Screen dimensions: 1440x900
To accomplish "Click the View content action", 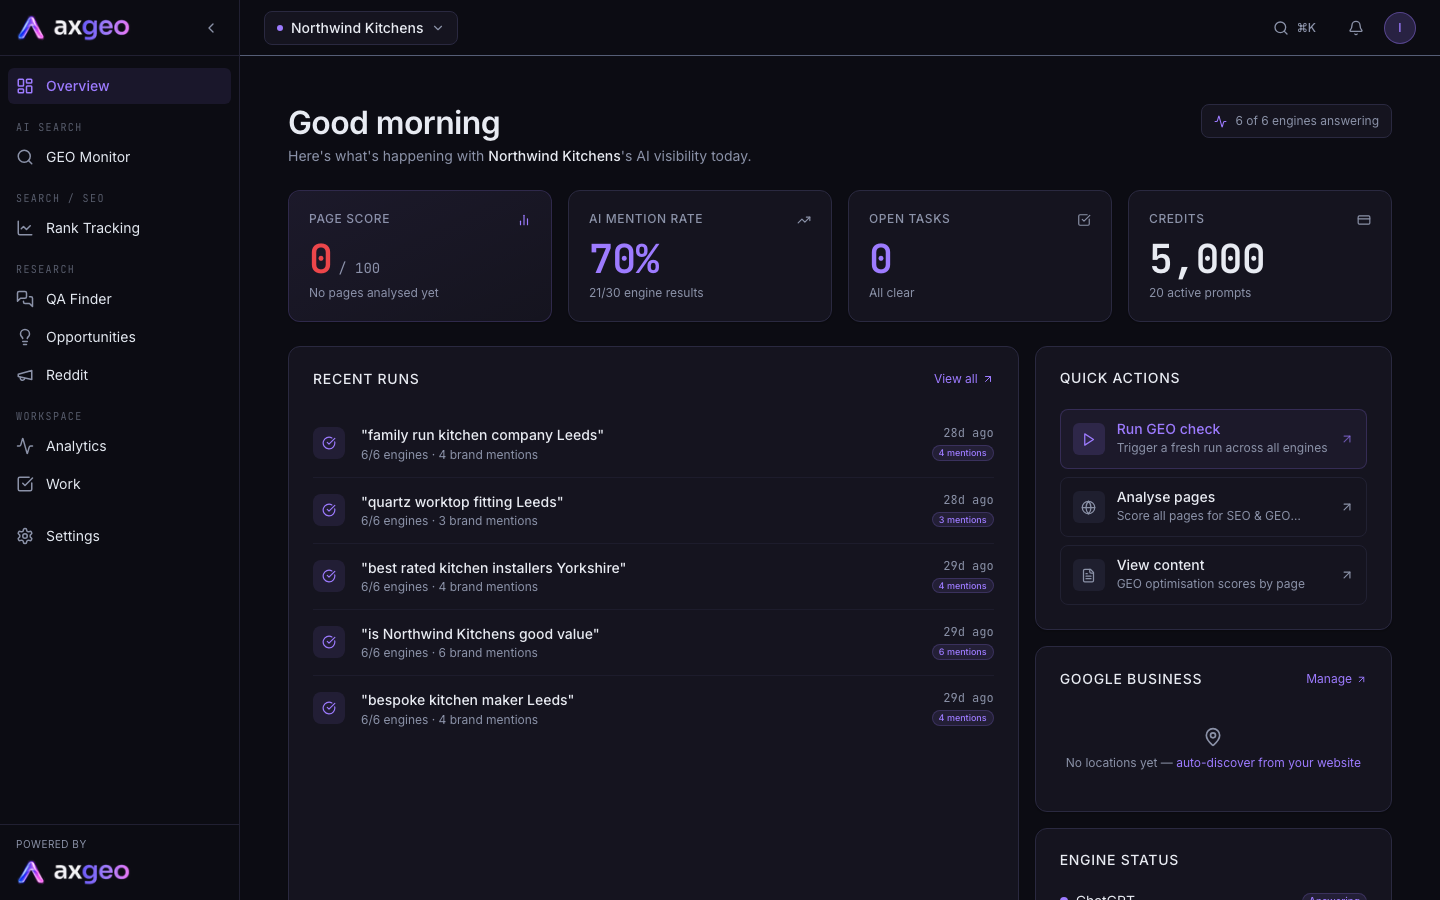I will 1213,575.
